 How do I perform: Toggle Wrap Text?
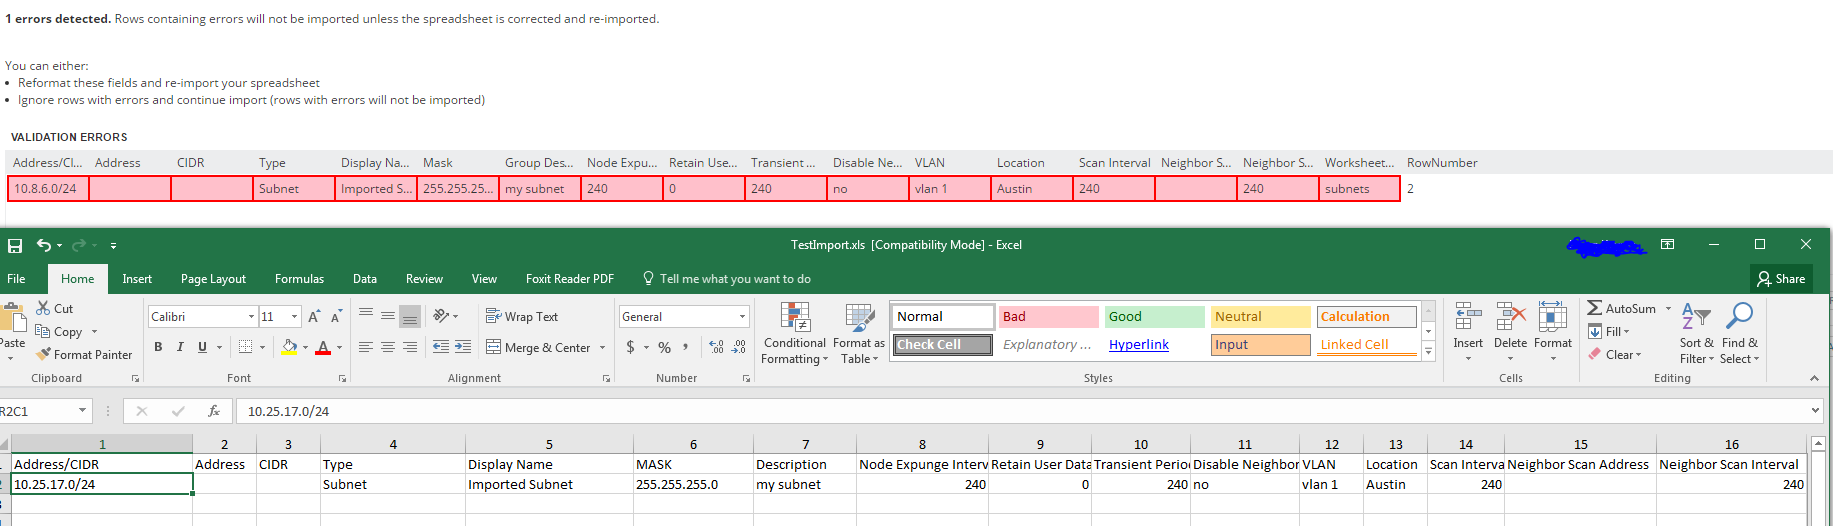522,316
